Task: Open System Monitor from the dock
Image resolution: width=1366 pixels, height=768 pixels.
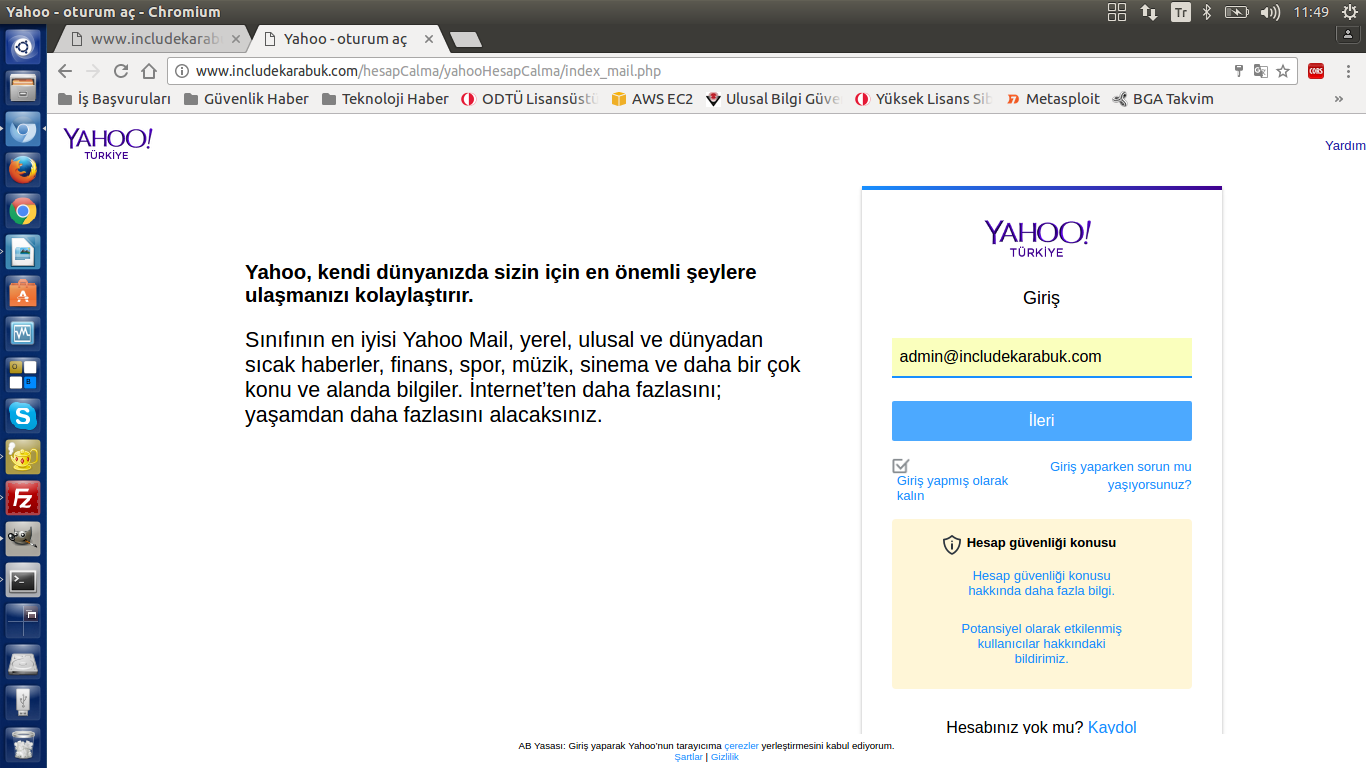Action: pyautogui.click(x=23, y=333)
